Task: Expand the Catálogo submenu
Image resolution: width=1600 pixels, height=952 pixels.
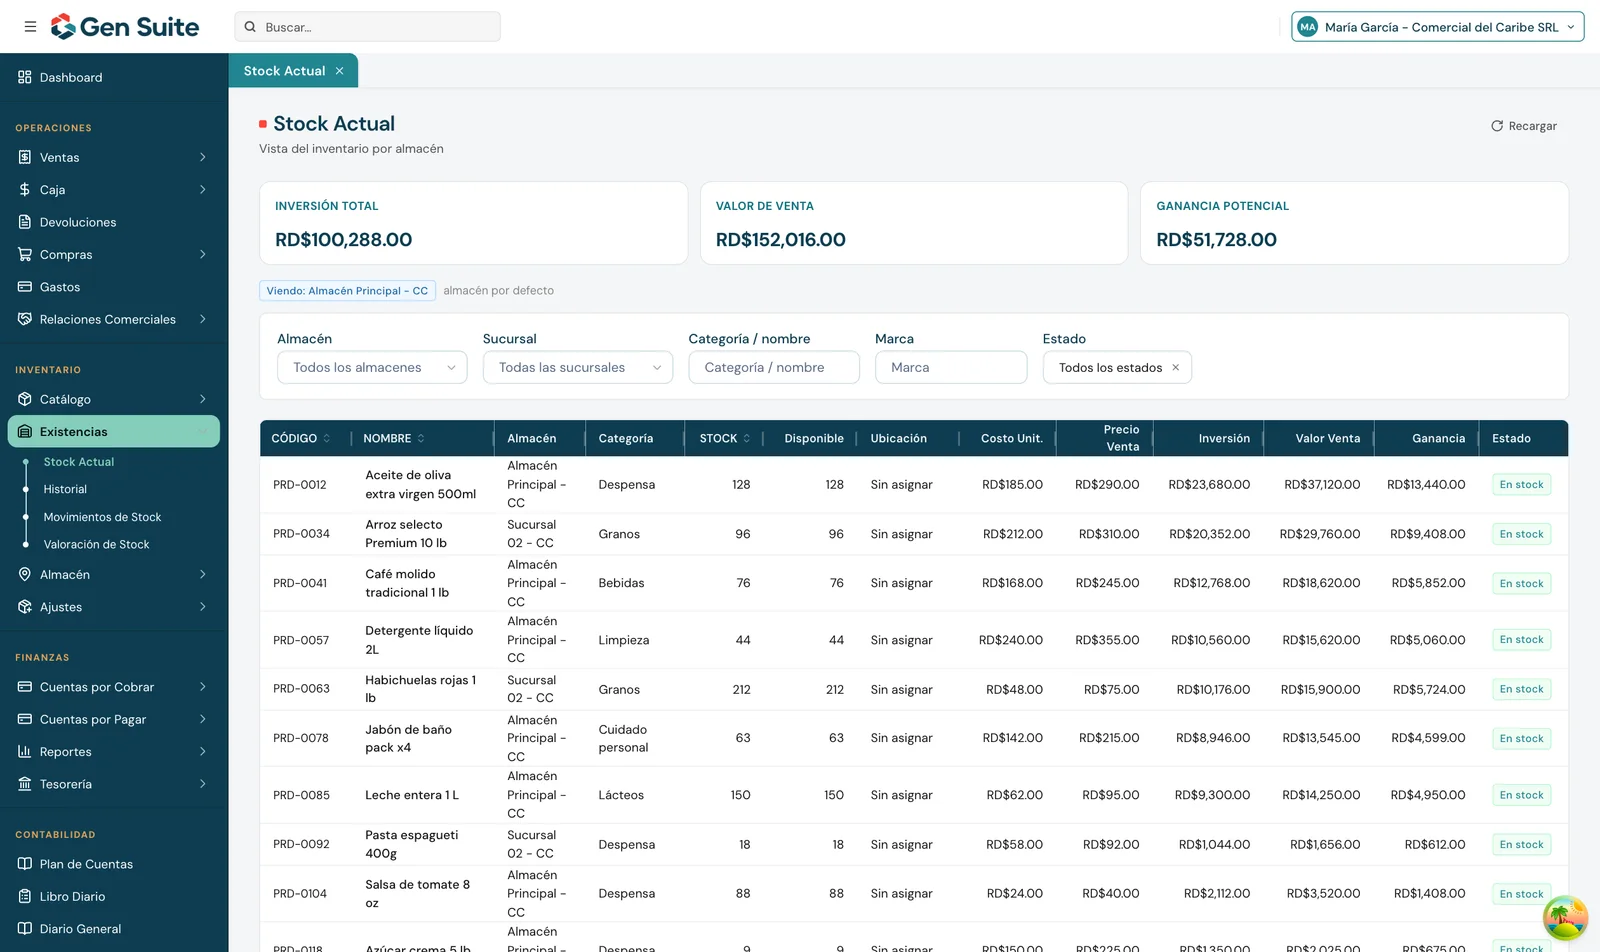Action: click(x=203, y=399)
